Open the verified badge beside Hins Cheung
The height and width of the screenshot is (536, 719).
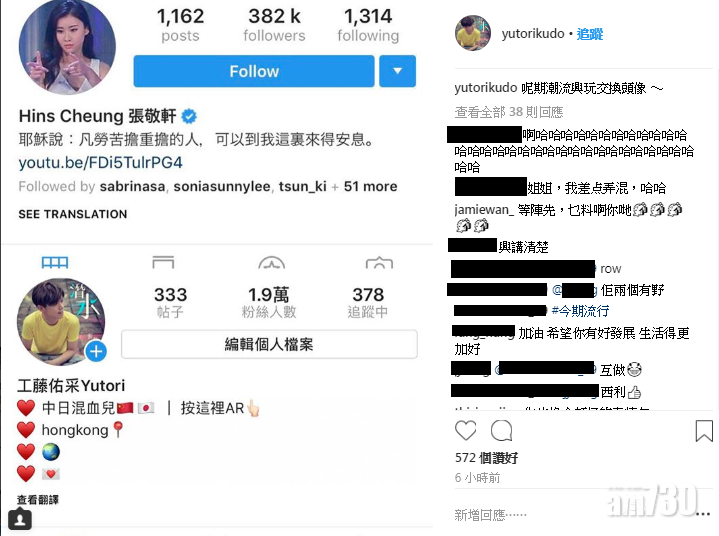coord(189,116)
